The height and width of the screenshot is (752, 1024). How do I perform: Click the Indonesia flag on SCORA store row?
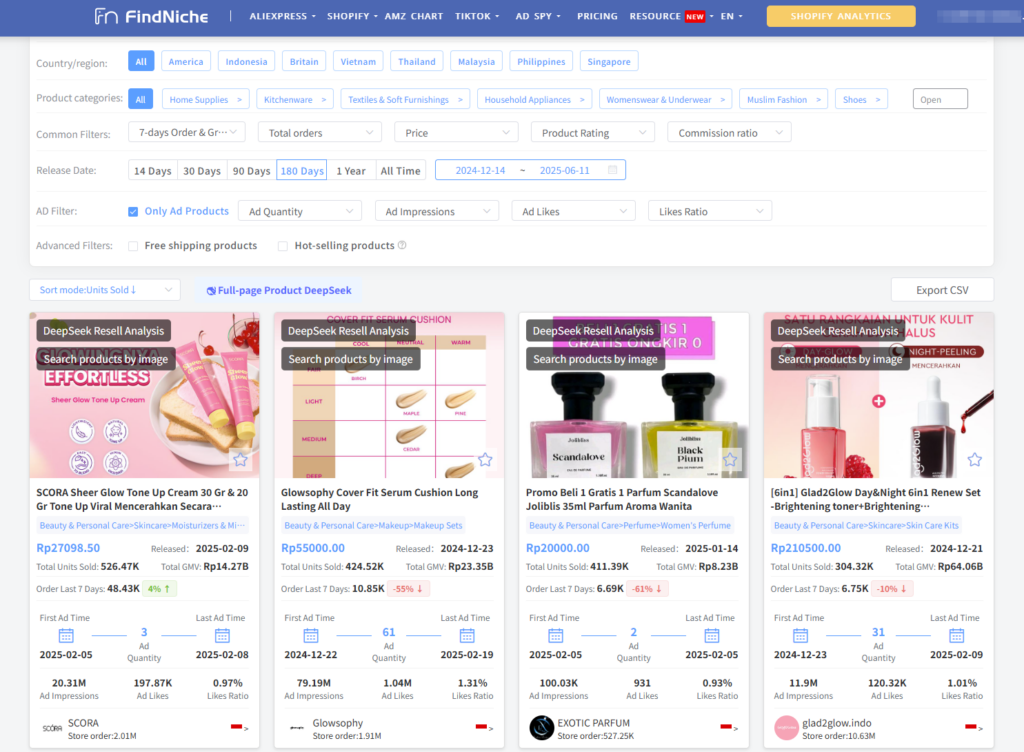tap(236, 727)
